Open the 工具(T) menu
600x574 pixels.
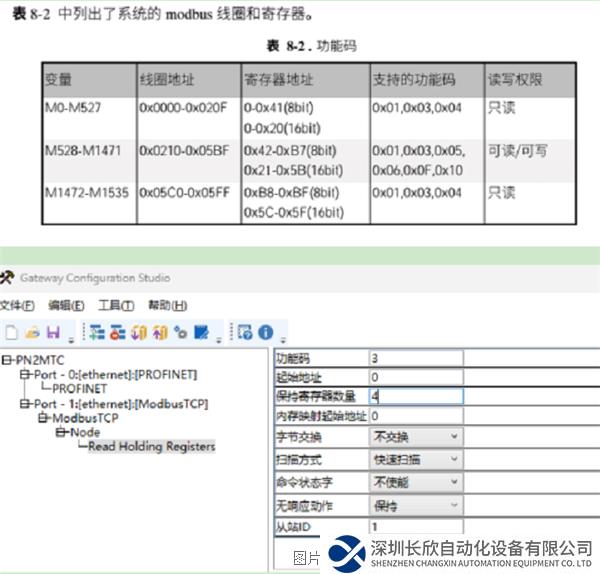click(x=115, y=305)
